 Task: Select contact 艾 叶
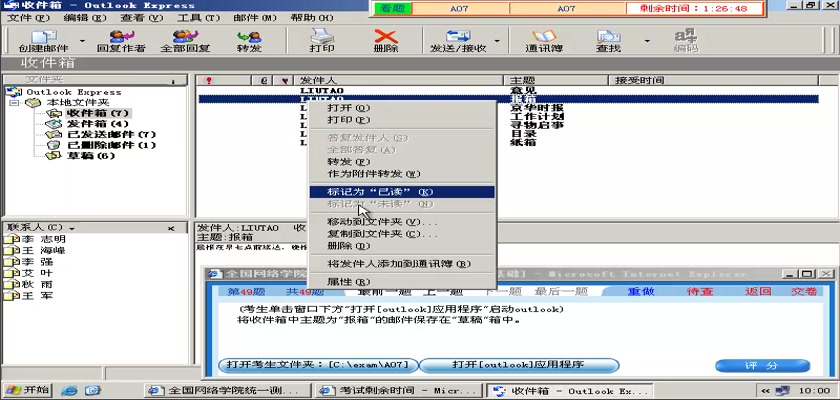36,273
